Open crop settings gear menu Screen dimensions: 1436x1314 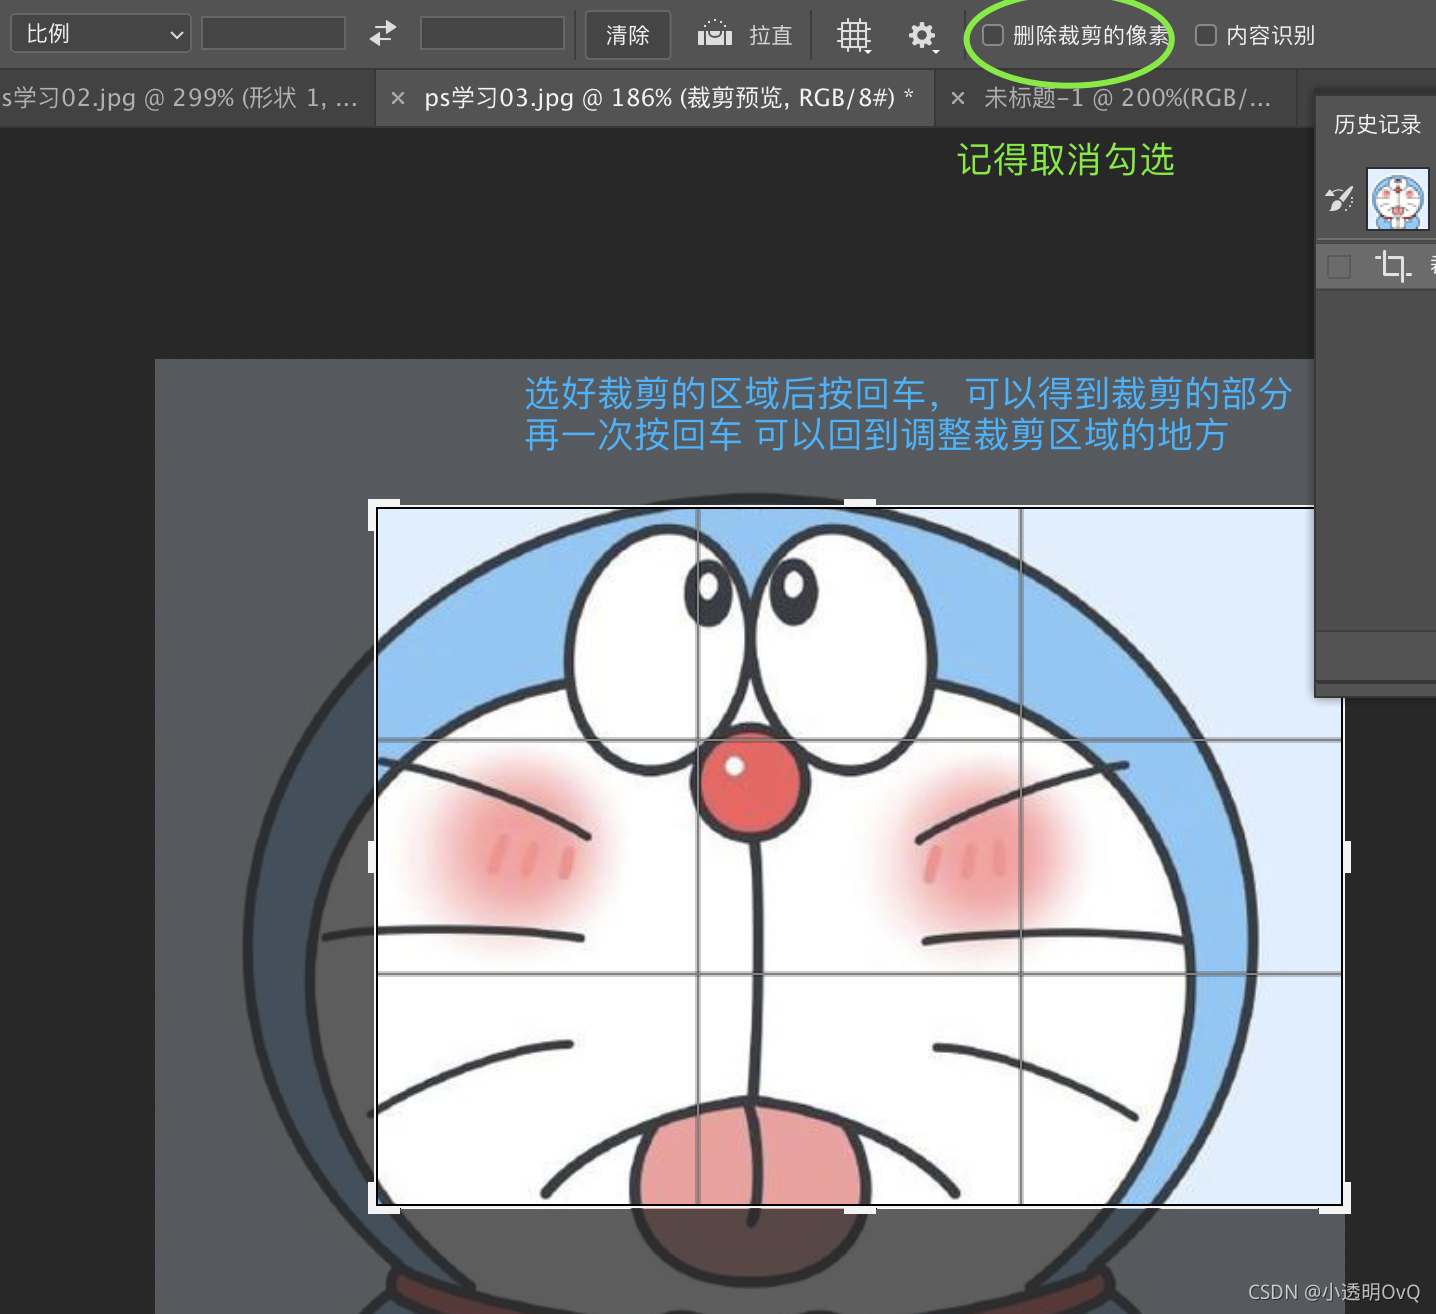pyautogui.click(x=922, y=36)
